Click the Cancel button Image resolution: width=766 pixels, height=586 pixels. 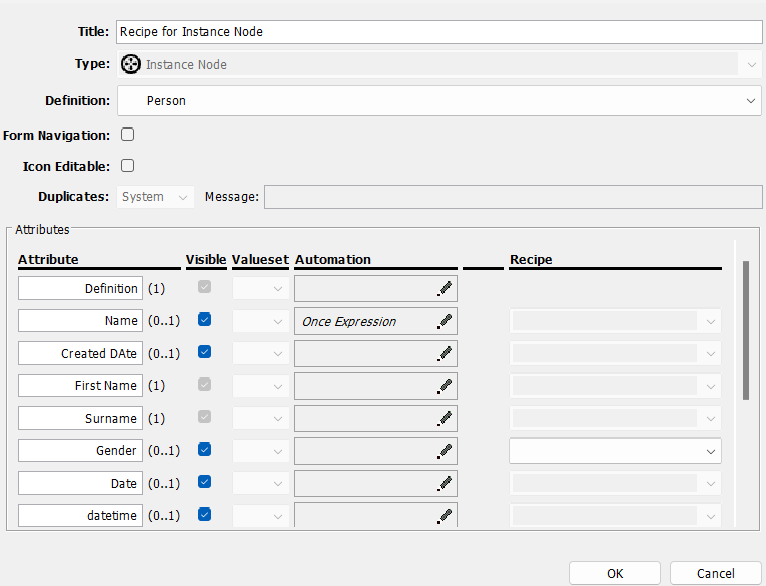click(x=715, y=573)
